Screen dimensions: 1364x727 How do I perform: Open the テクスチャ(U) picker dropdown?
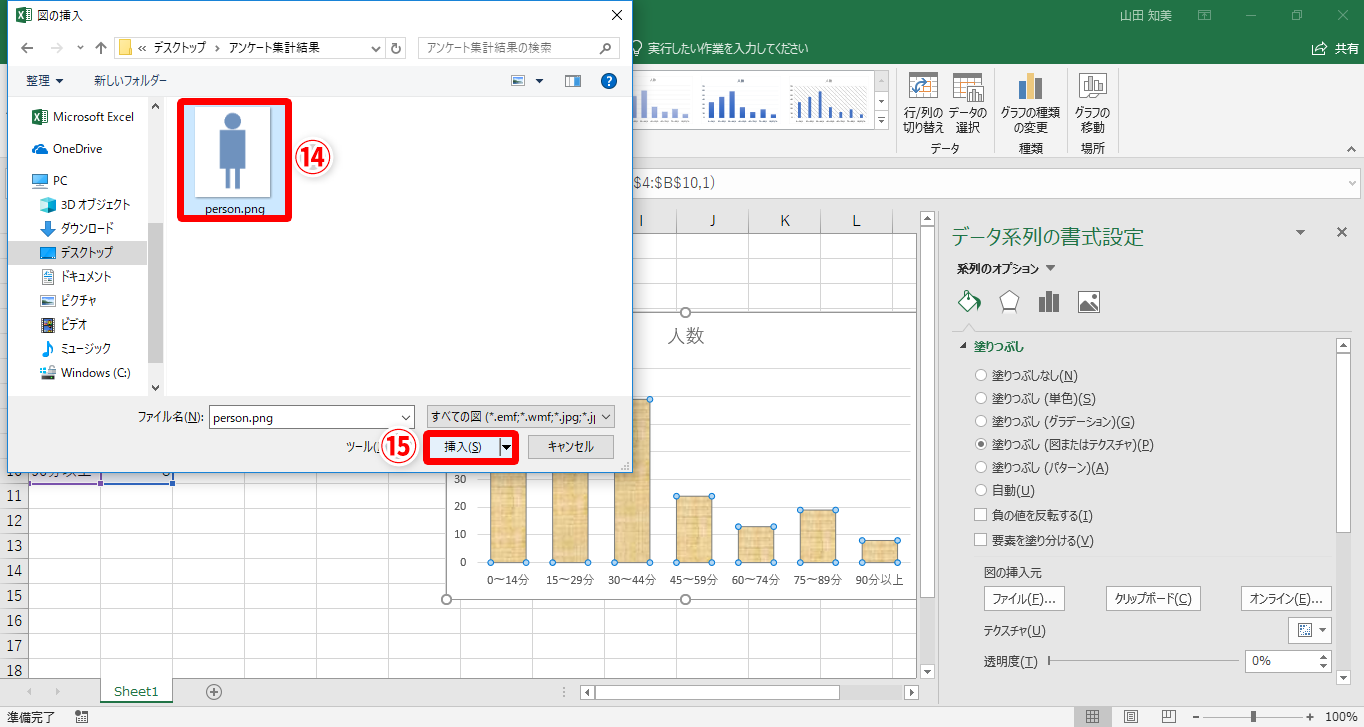(x=1310, y=630)
